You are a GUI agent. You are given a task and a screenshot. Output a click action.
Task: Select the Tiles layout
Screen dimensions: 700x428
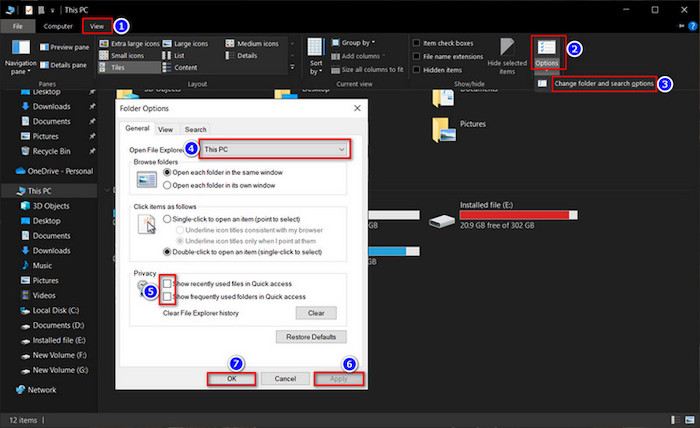click(129, 67)
